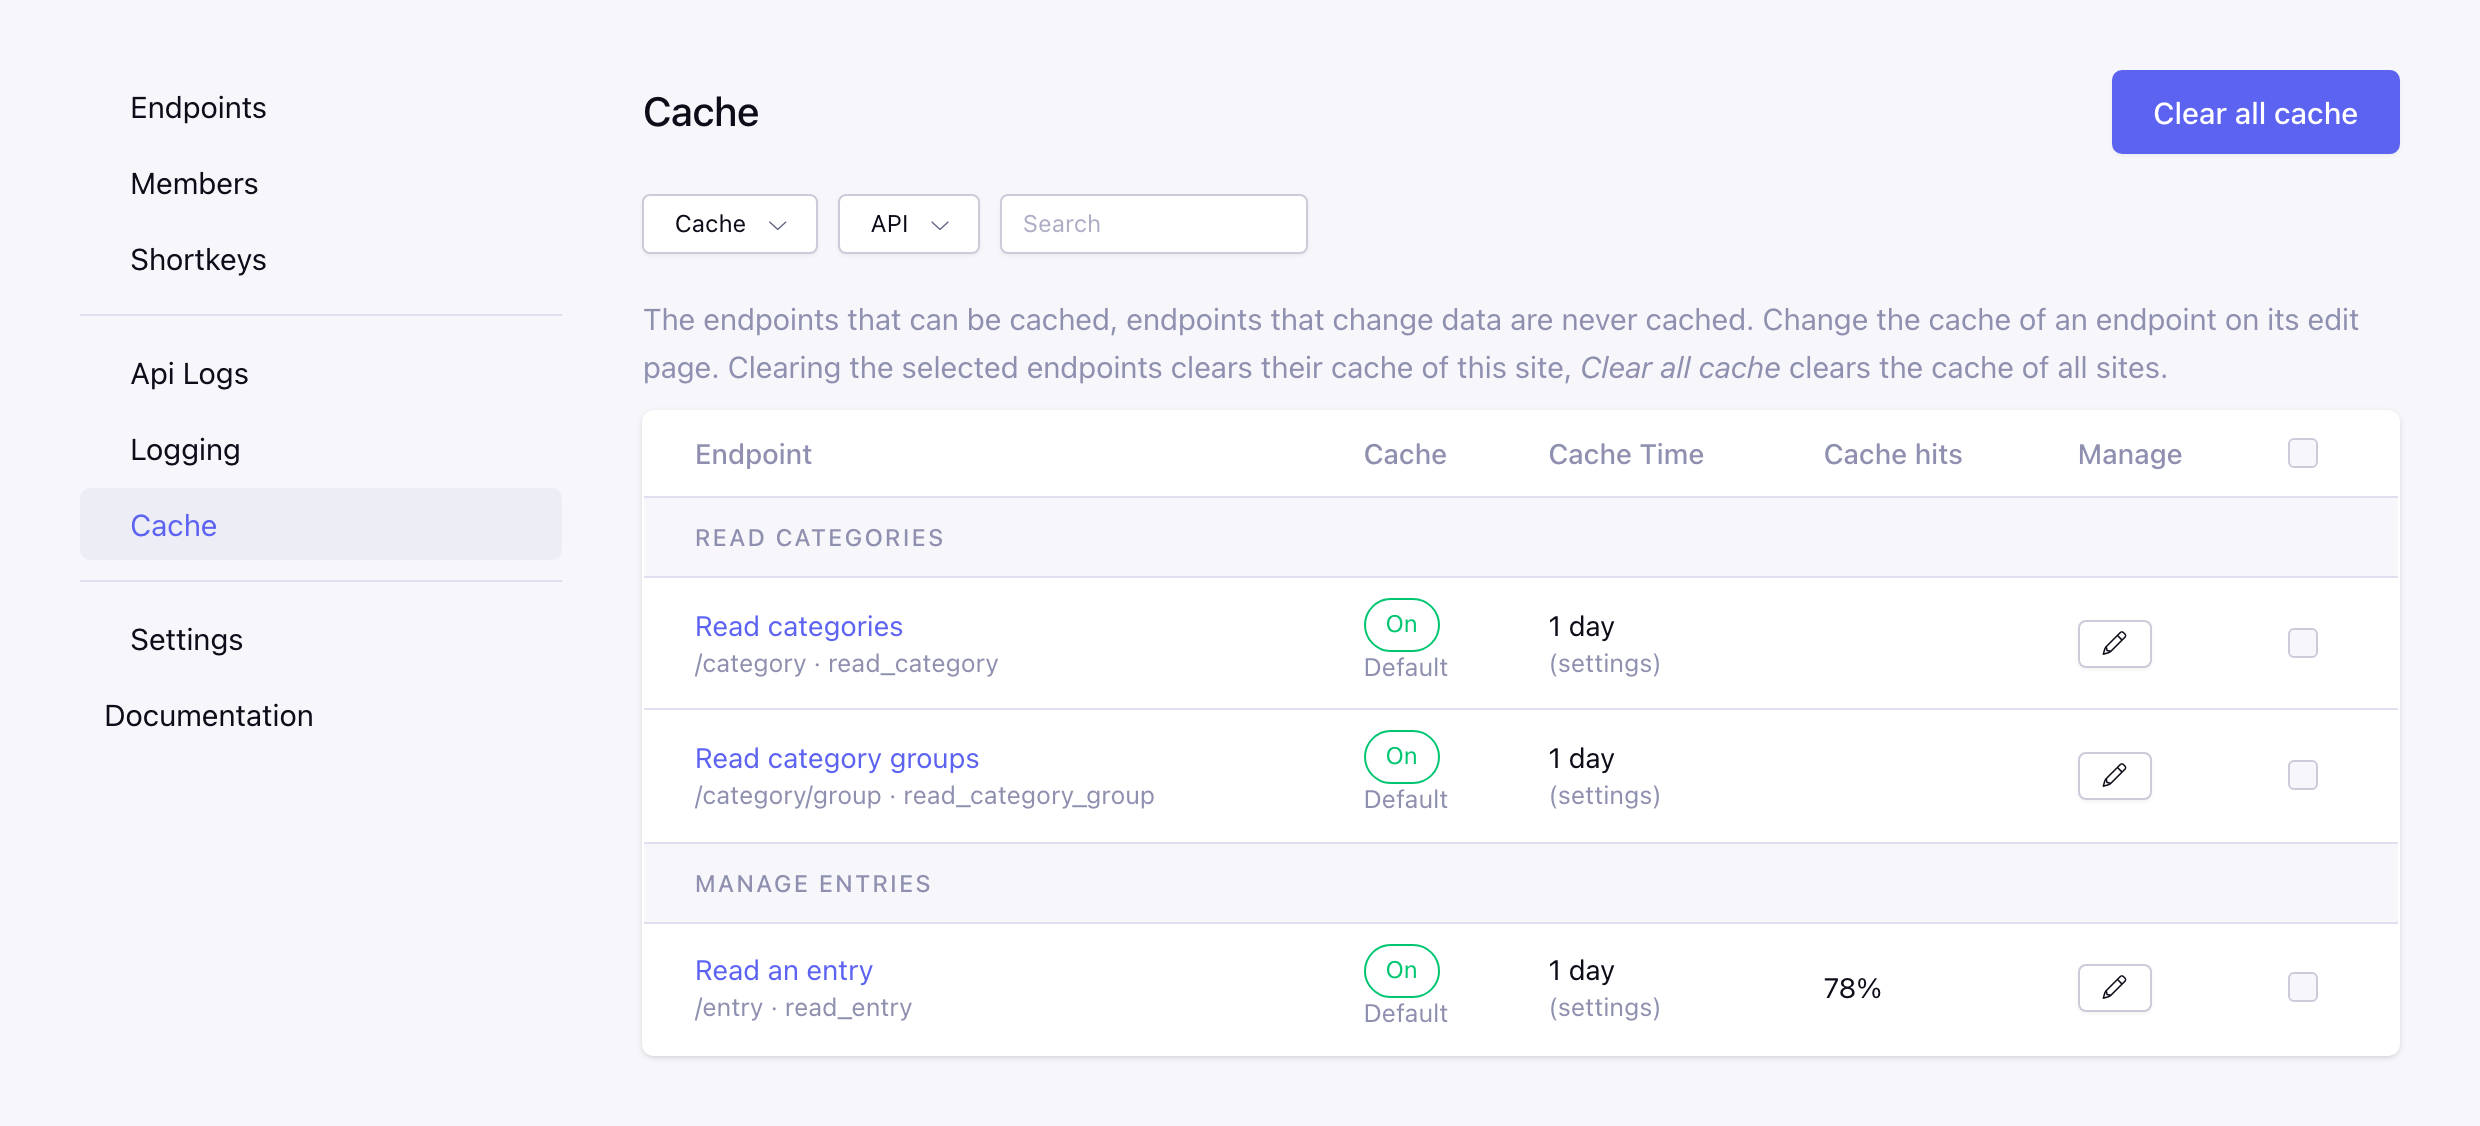
Task: Click the Cache column header
Action: point(1405,454)
